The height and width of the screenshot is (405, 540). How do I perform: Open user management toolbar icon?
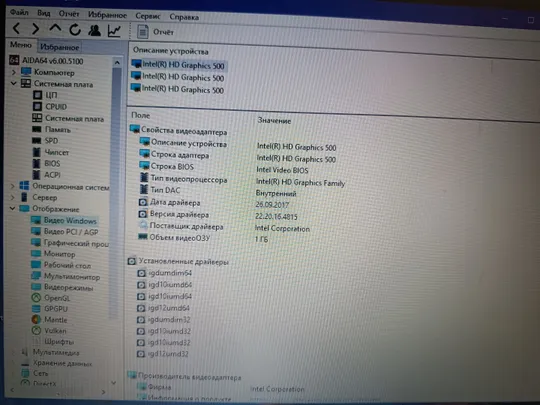[94, 31]
